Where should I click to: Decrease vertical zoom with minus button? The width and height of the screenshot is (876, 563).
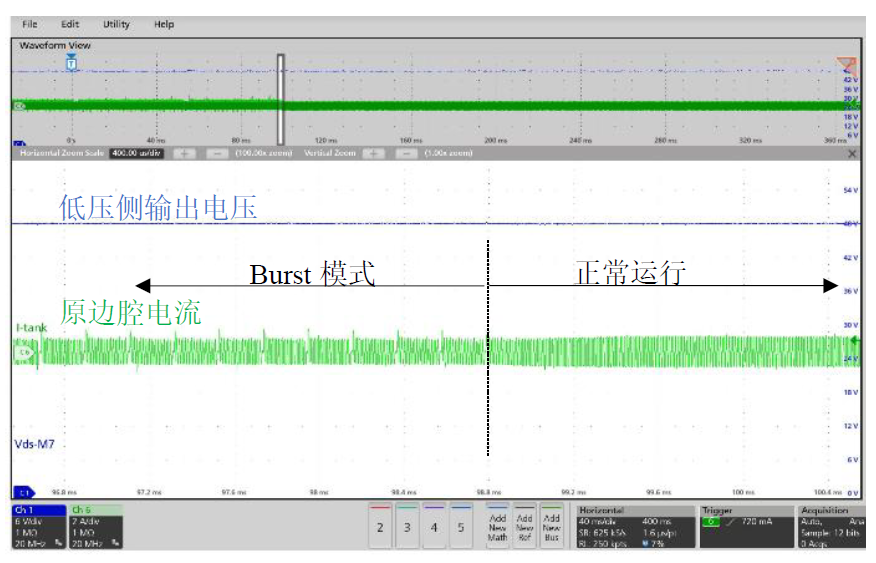(x=406, y=154)
